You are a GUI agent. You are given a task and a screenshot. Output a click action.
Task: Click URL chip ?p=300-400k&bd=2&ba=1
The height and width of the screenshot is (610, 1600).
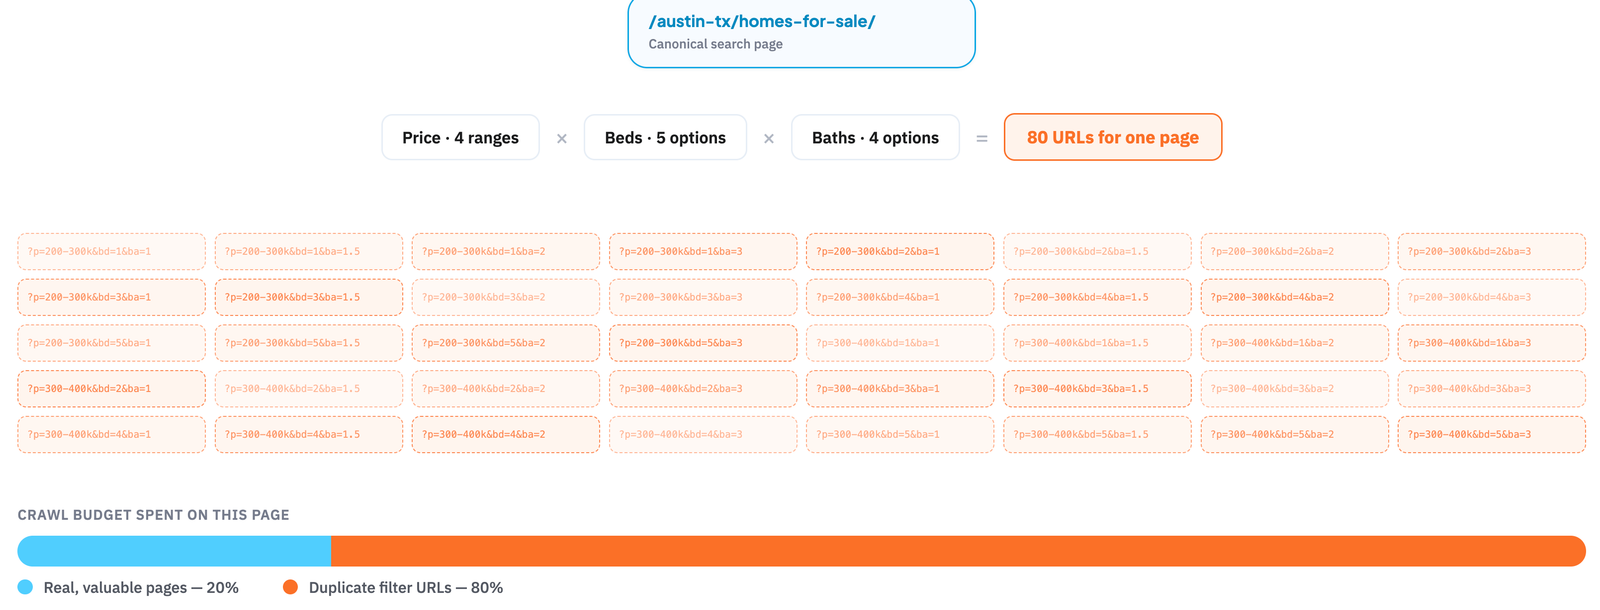[111, 389]
